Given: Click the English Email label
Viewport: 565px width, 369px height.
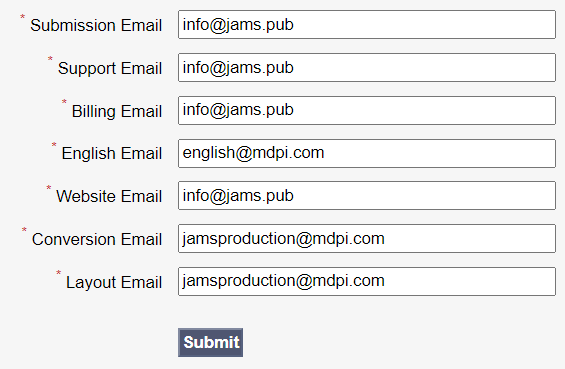Looking at the screenshot, I should point(112,154).
